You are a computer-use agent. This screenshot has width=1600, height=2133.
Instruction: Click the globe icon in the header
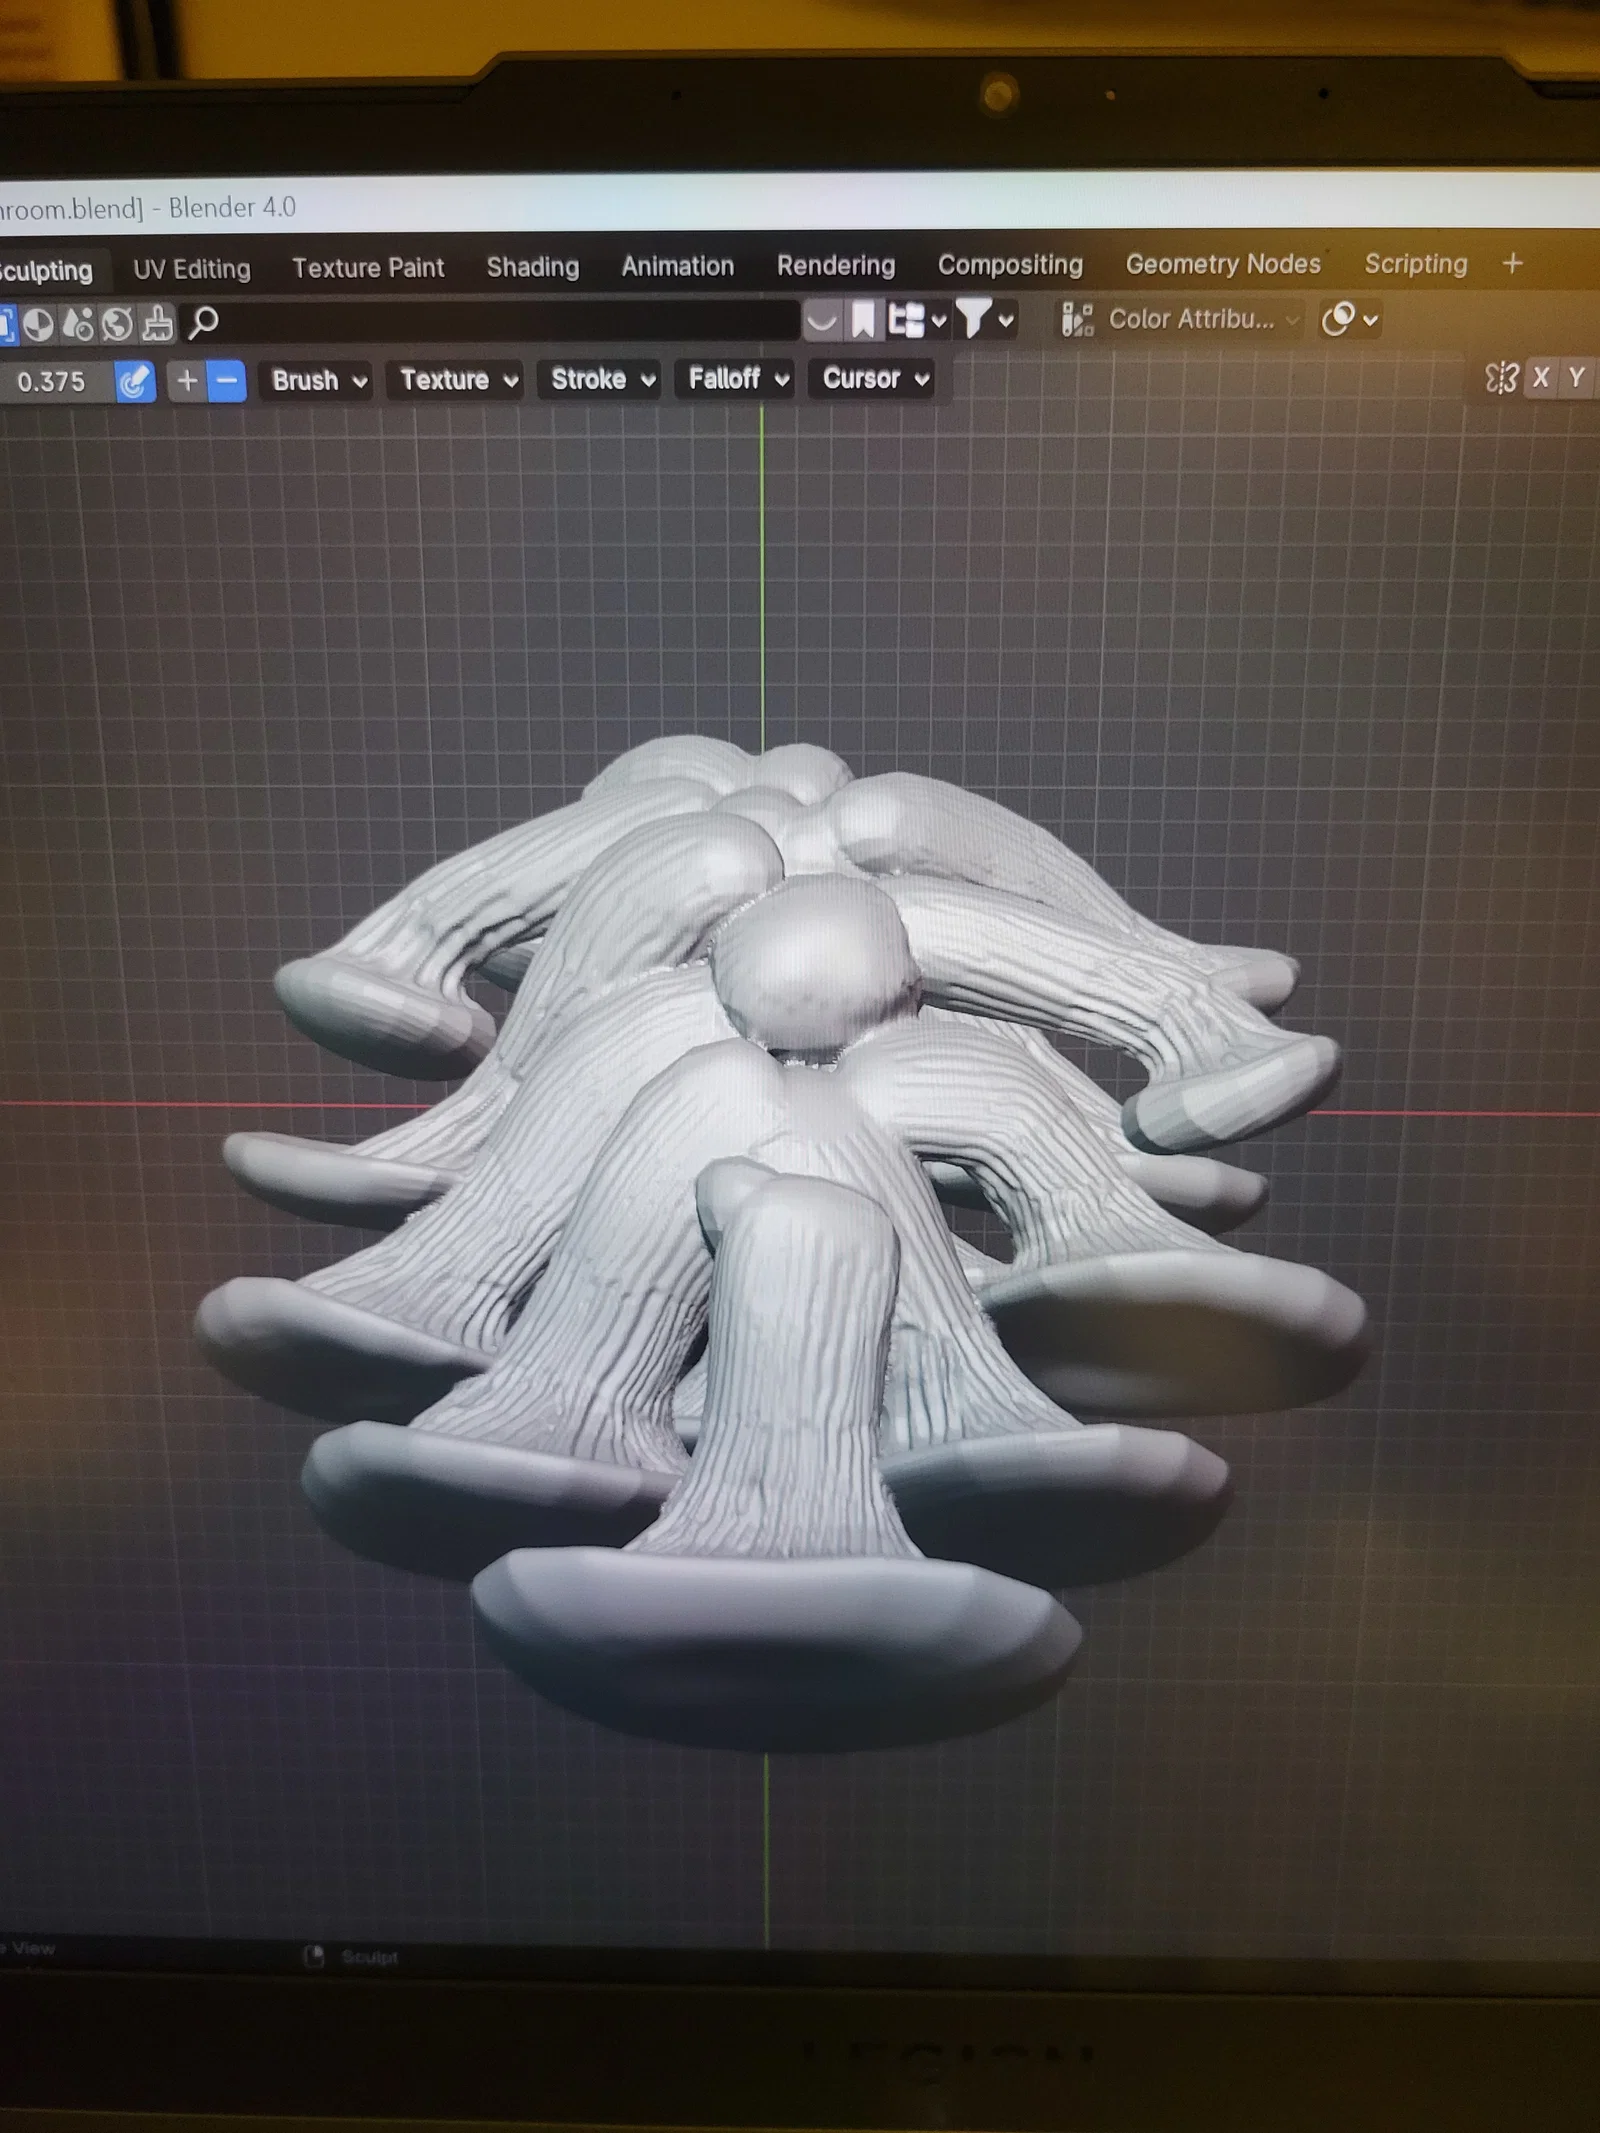(117, 324)
